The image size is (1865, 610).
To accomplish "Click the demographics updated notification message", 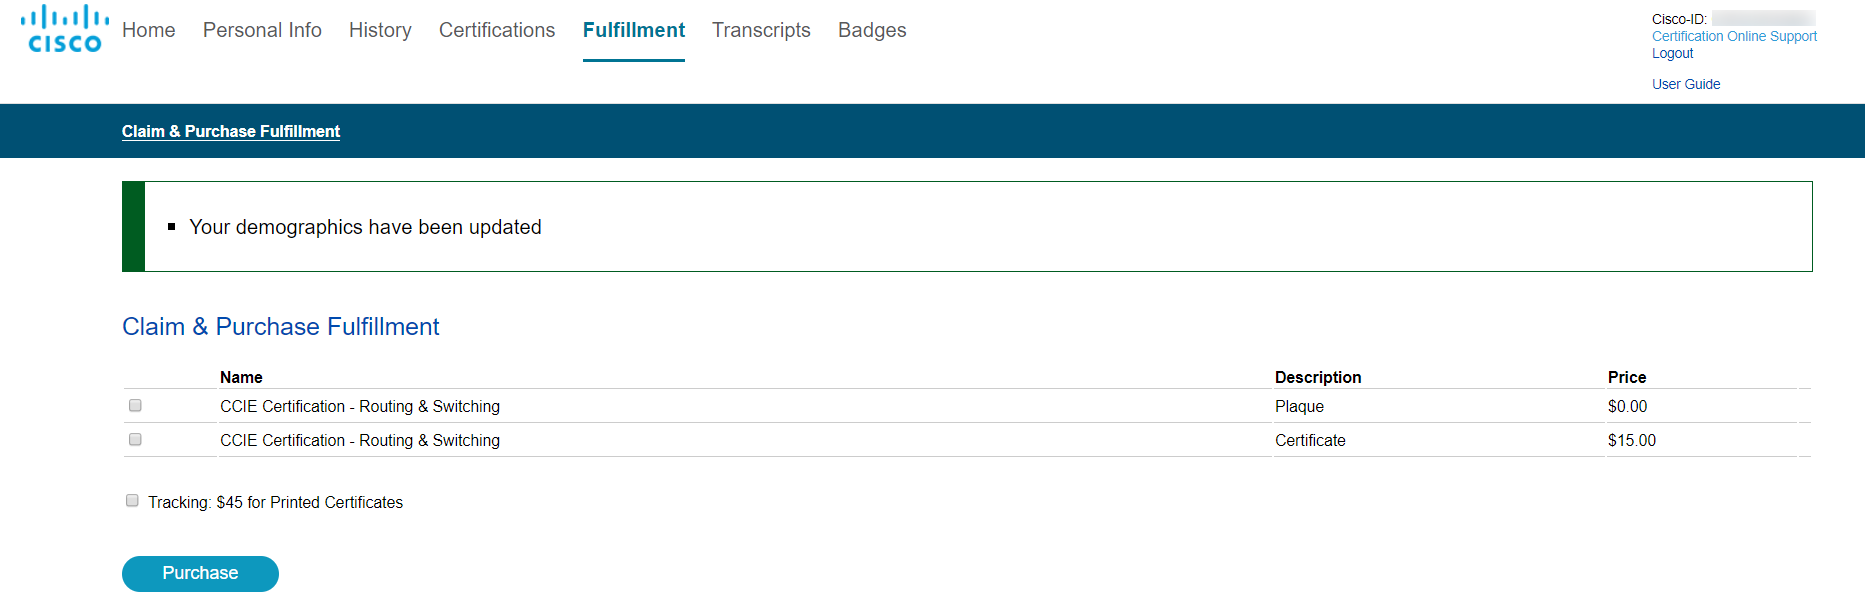I will 365,227.
